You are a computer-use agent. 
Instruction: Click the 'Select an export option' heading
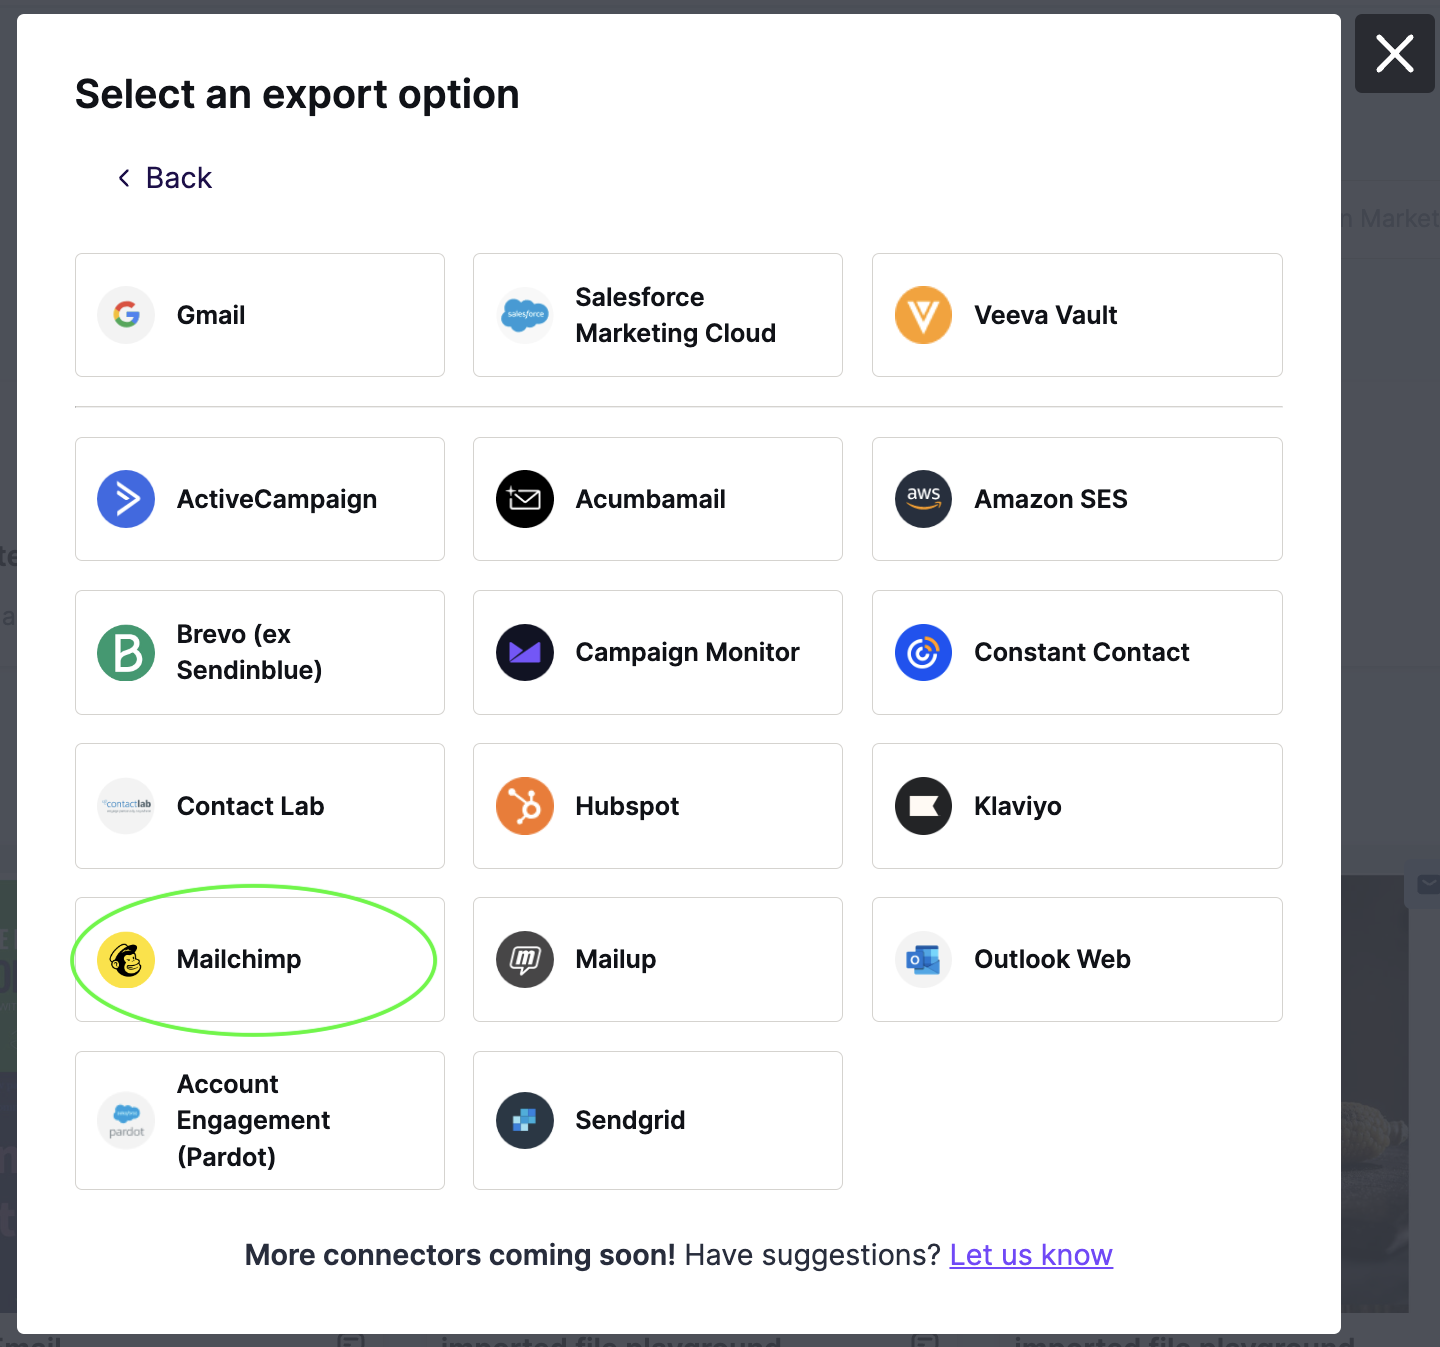point(297,95)
